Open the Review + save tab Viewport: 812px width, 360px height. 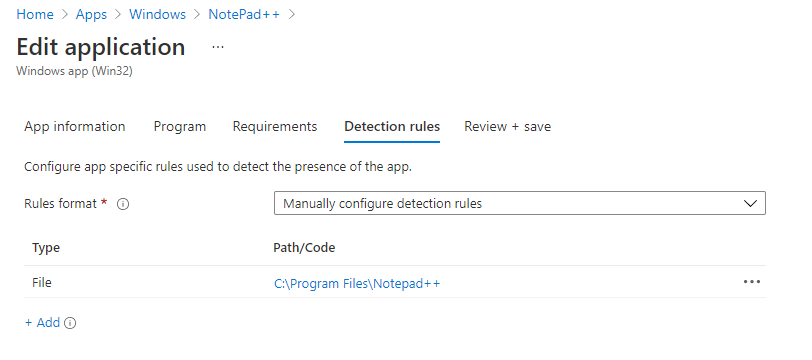click(x=508, y=126)
